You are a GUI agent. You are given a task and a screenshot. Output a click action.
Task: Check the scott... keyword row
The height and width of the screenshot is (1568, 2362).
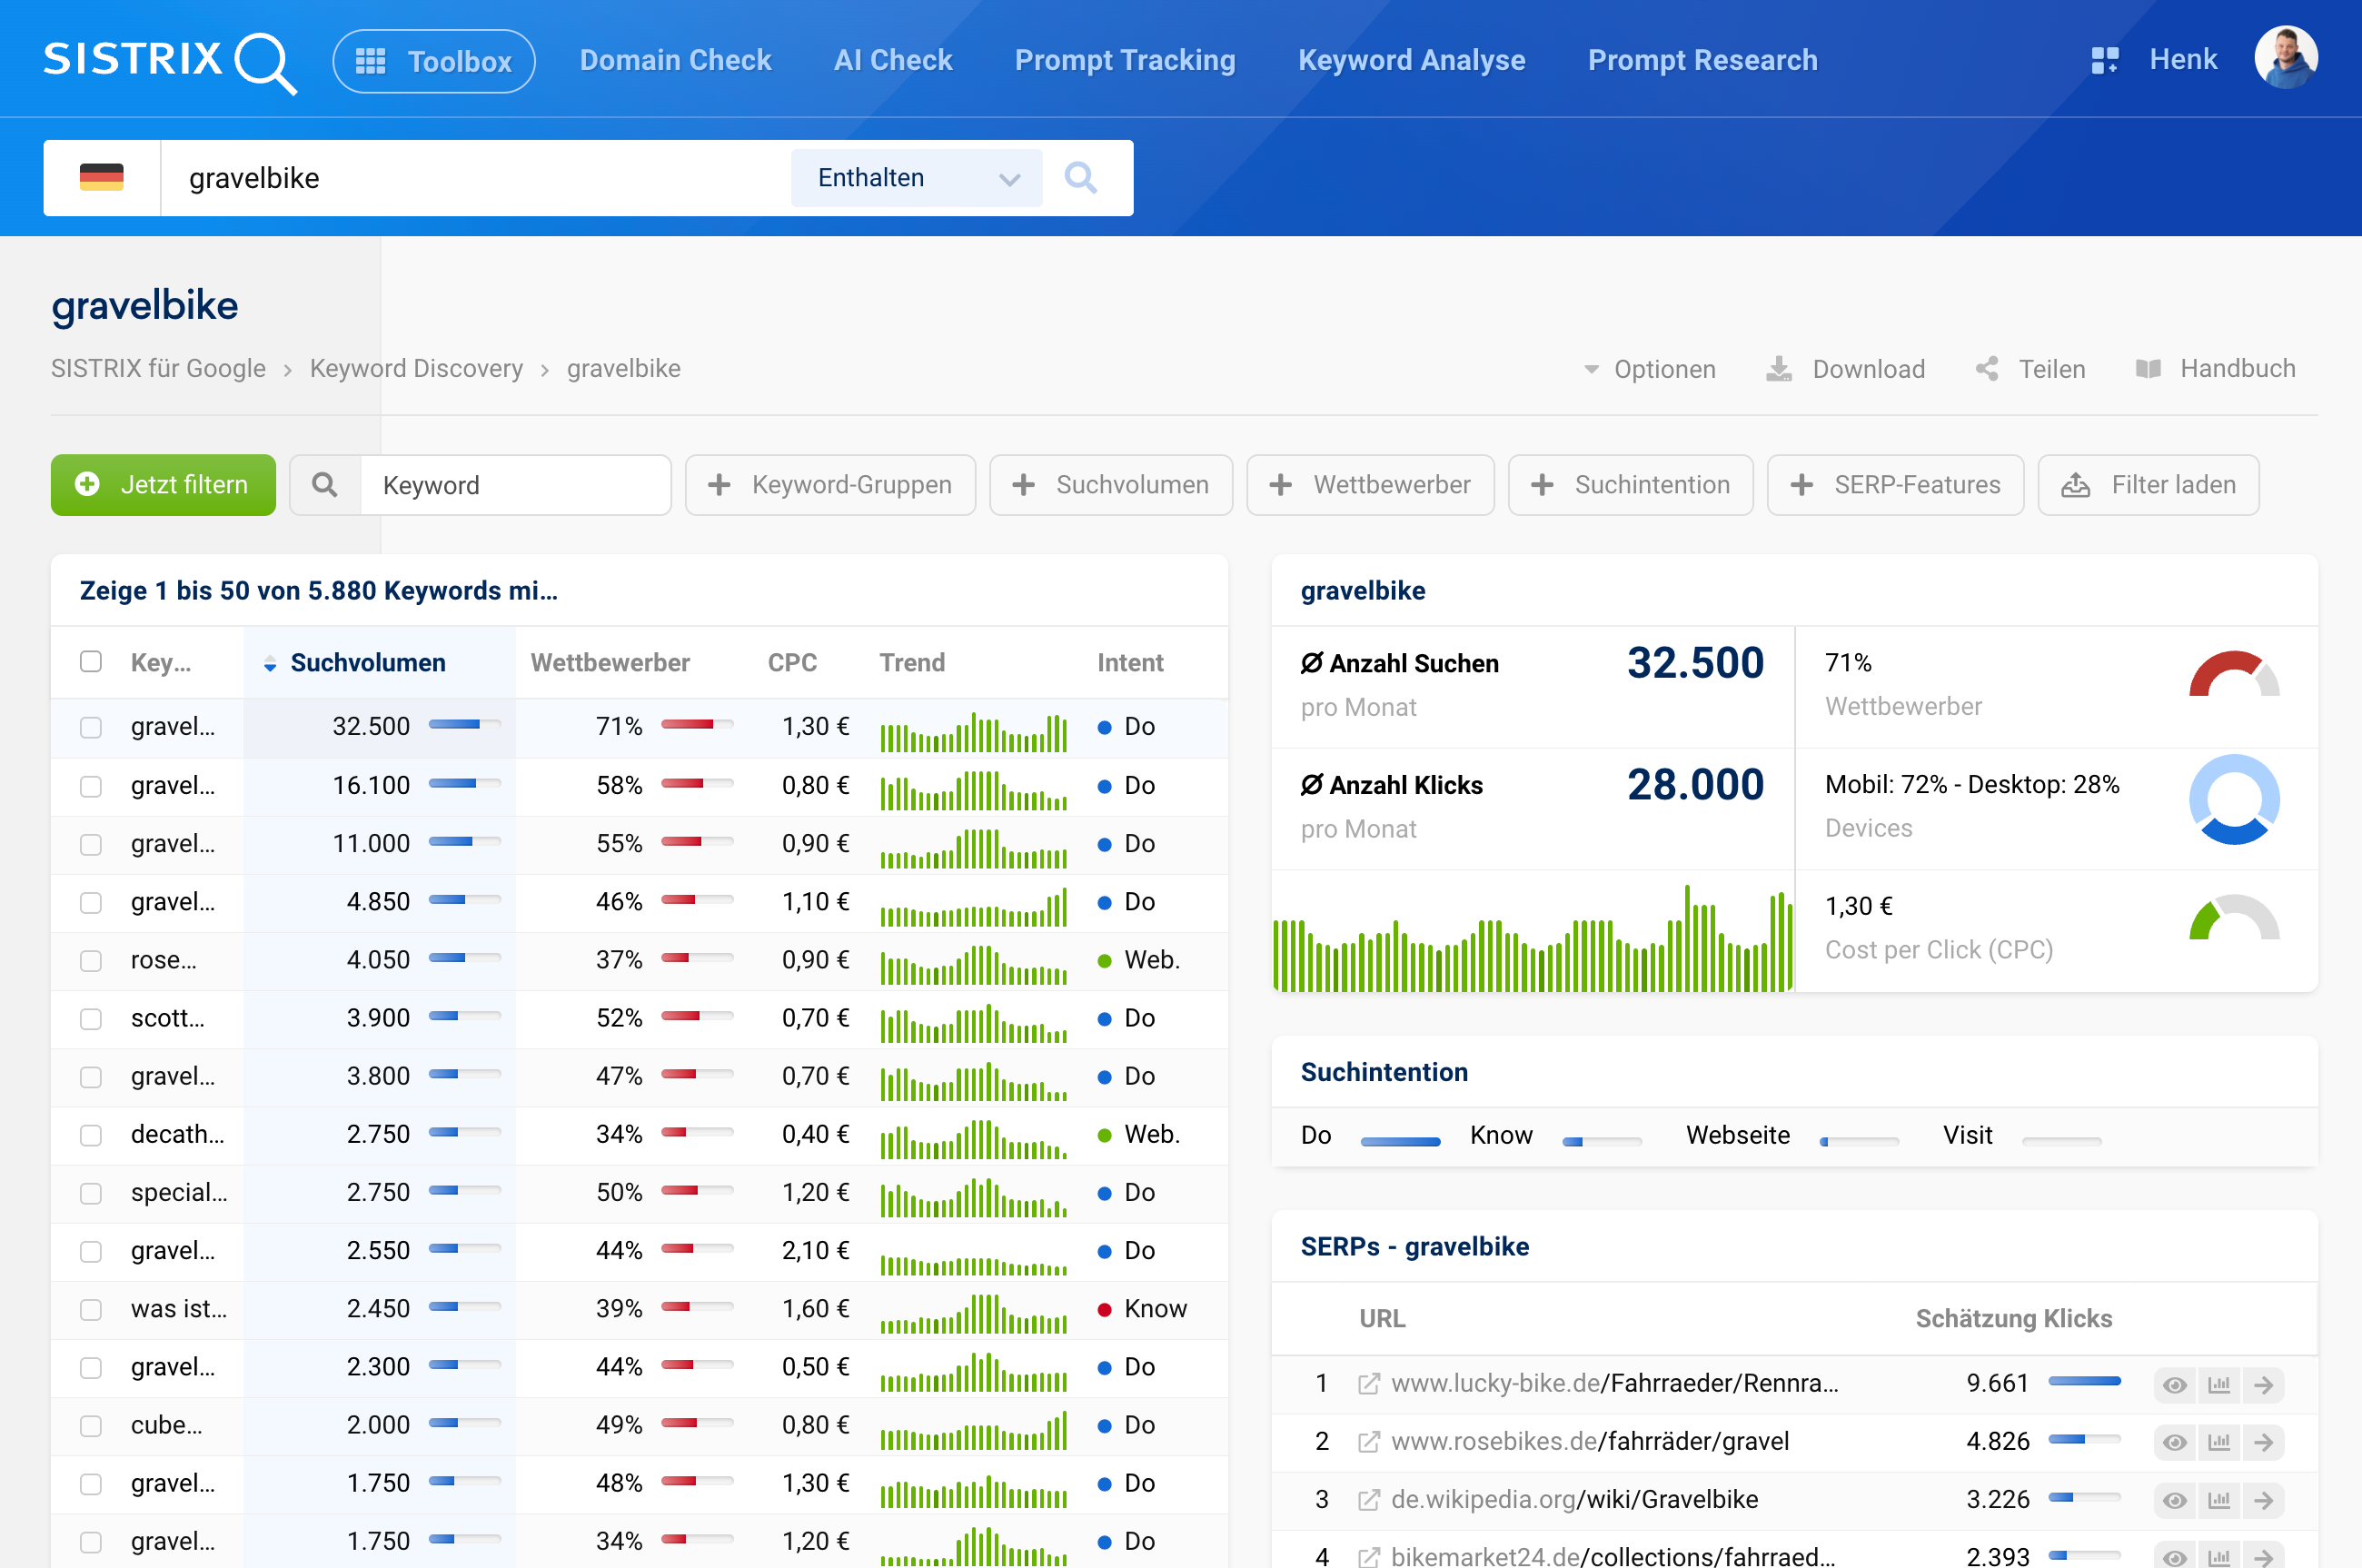(x=91, y=1018)
